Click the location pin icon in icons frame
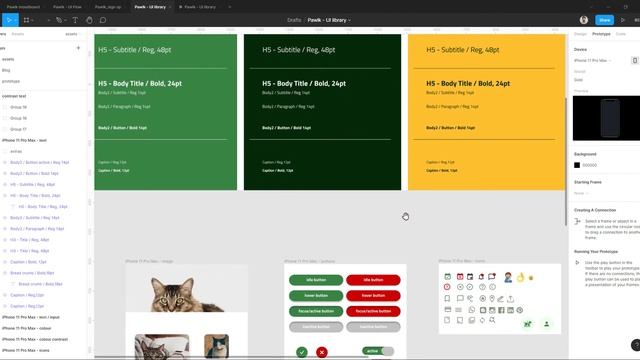 tap(492, 299)
